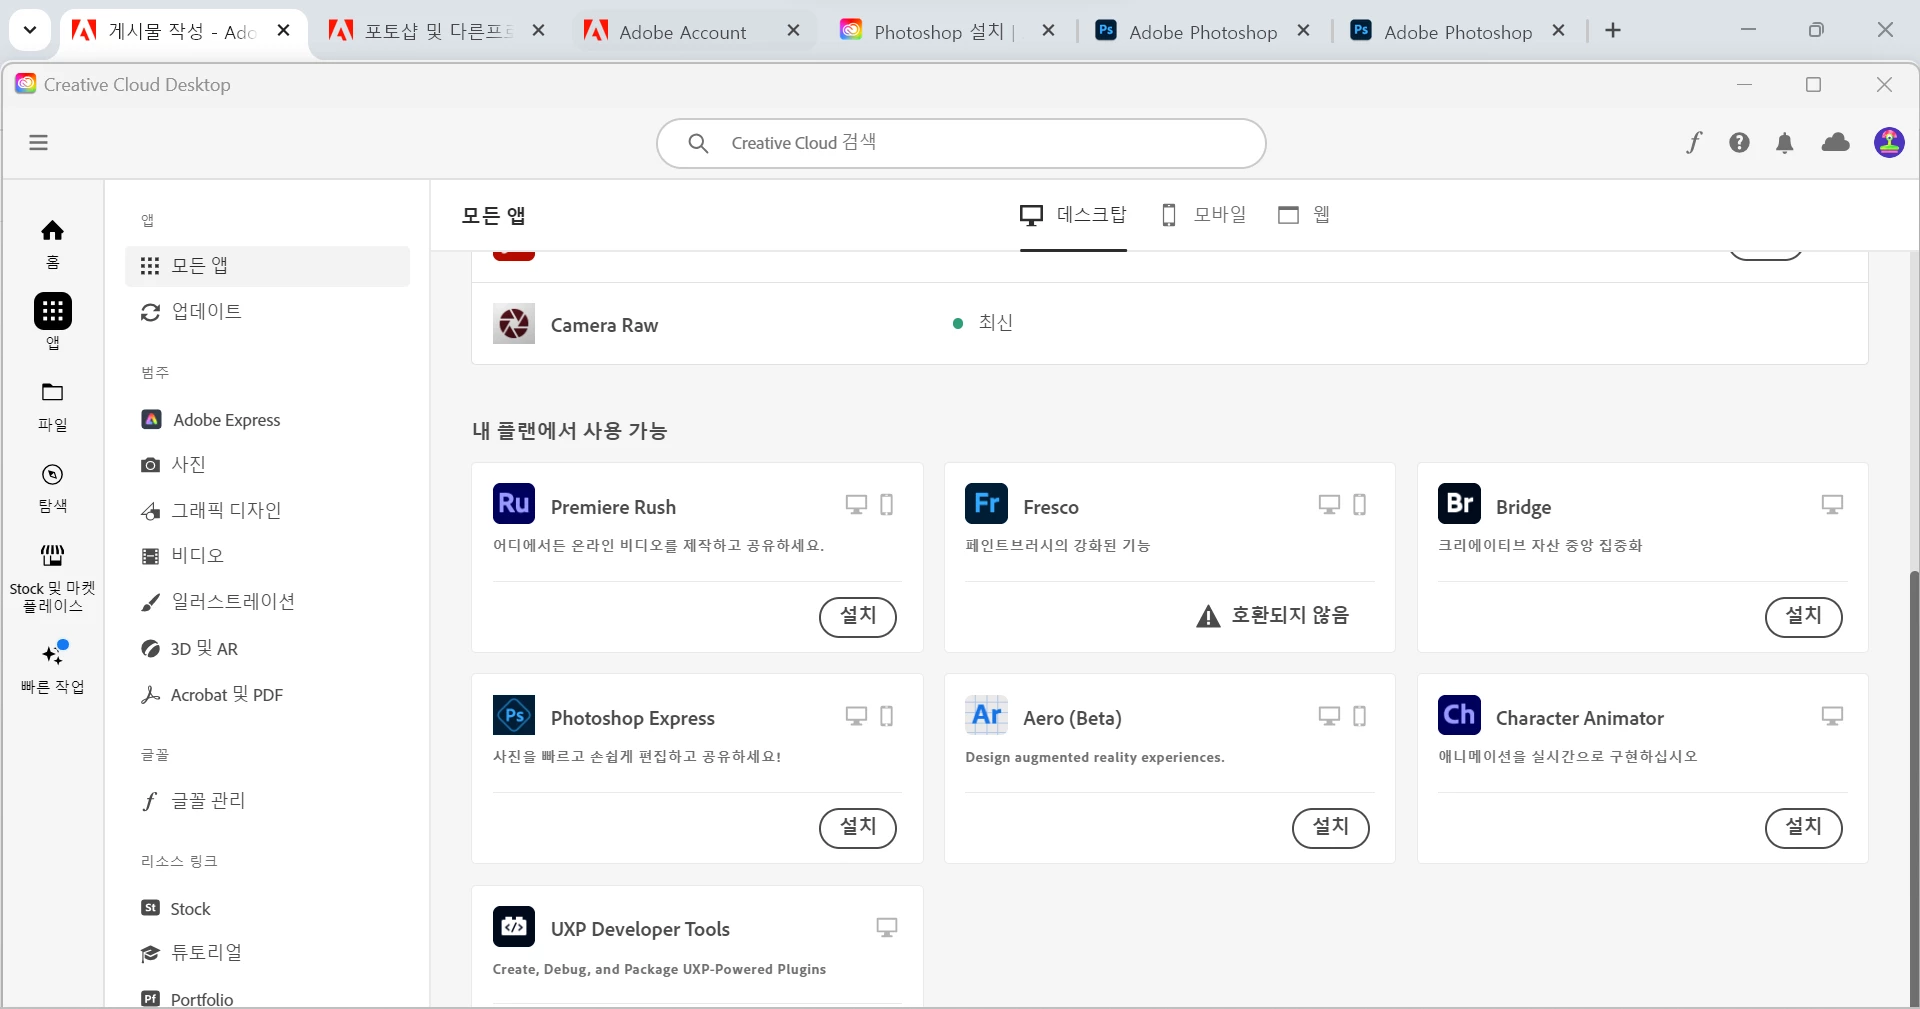Click the Camera Raw app icon
Image resolution: width=1920 pixels, height=1009 pixels.
coord(514,324)
